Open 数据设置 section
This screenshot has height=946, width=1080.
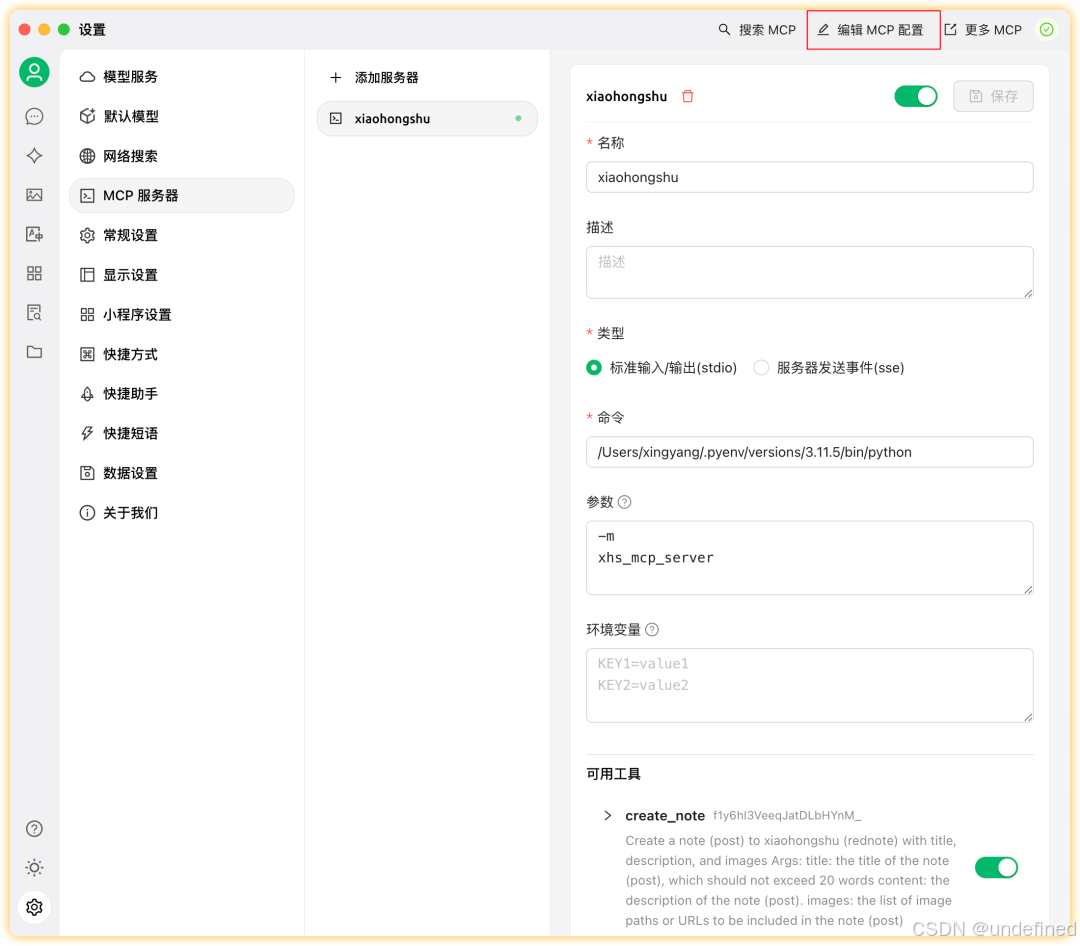(182, 473)
